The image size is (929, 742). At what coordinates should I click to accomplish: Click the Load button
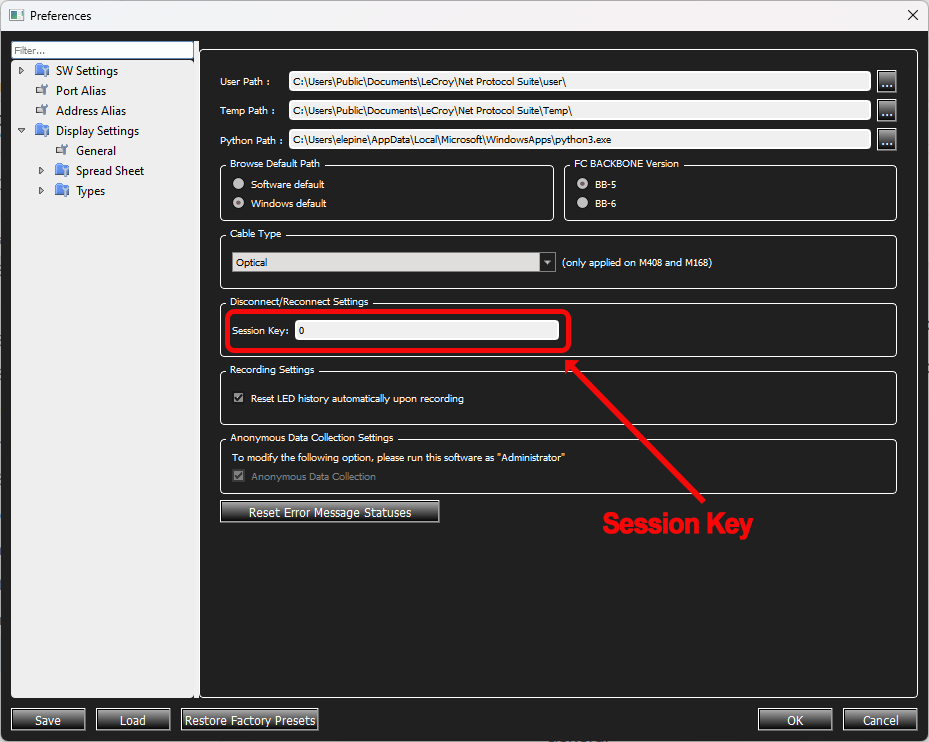(x=133, y=719)
